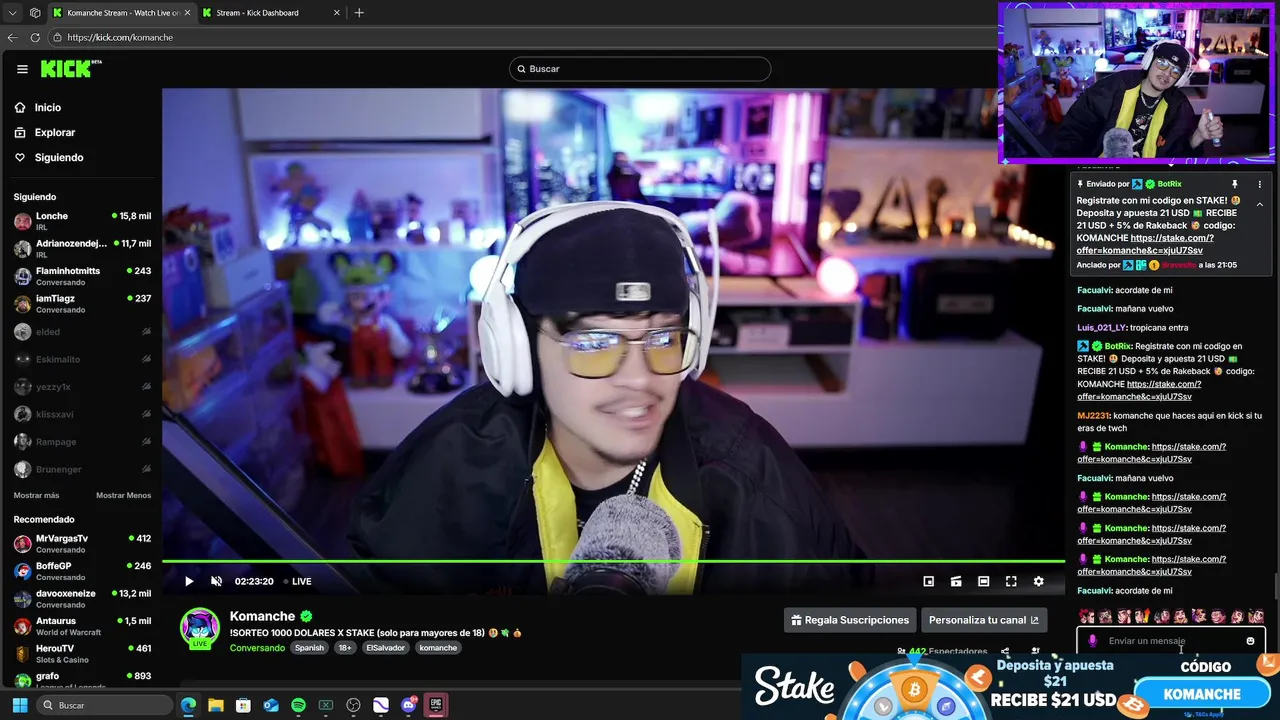Image resolution: width=1280 pixels, height=720 pixels.
Task: Select the komanche tag
Action: [438, 648]
